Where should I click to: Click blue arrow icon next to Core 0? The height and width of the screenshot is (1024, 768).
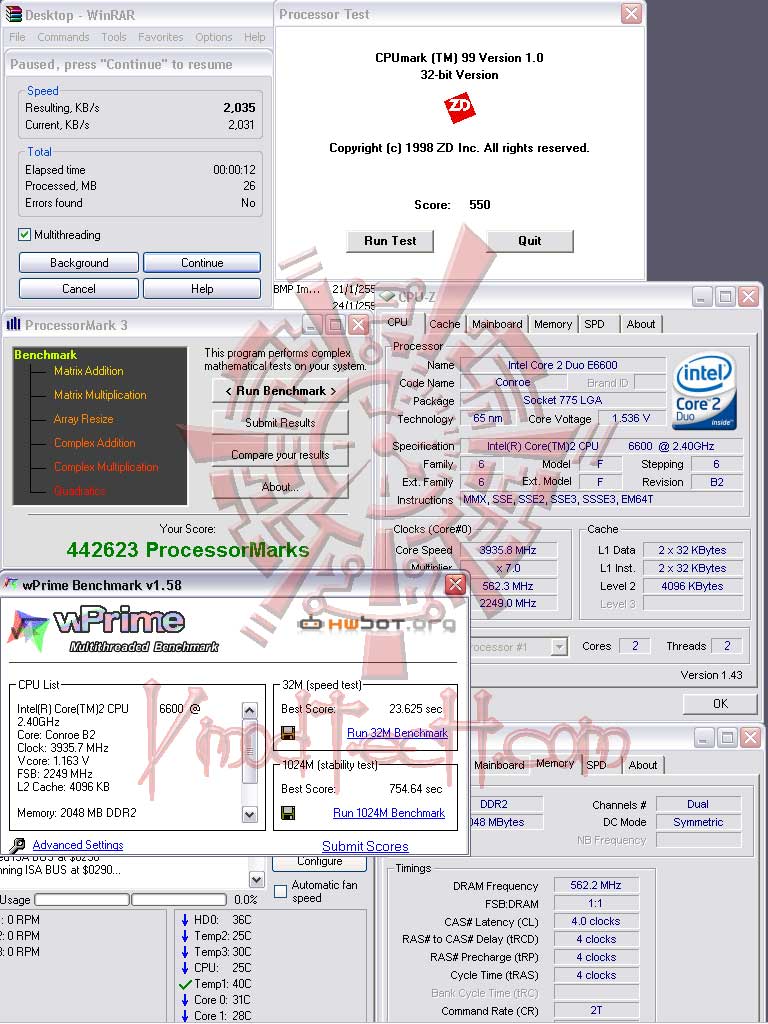(x=185, y=1000)
